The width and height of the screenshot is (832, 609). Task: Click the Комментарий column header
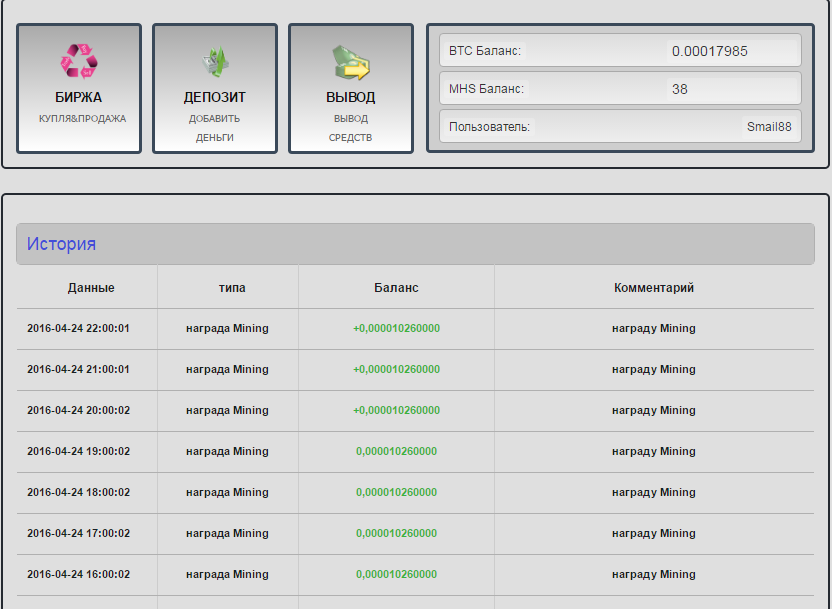point(653,288)
